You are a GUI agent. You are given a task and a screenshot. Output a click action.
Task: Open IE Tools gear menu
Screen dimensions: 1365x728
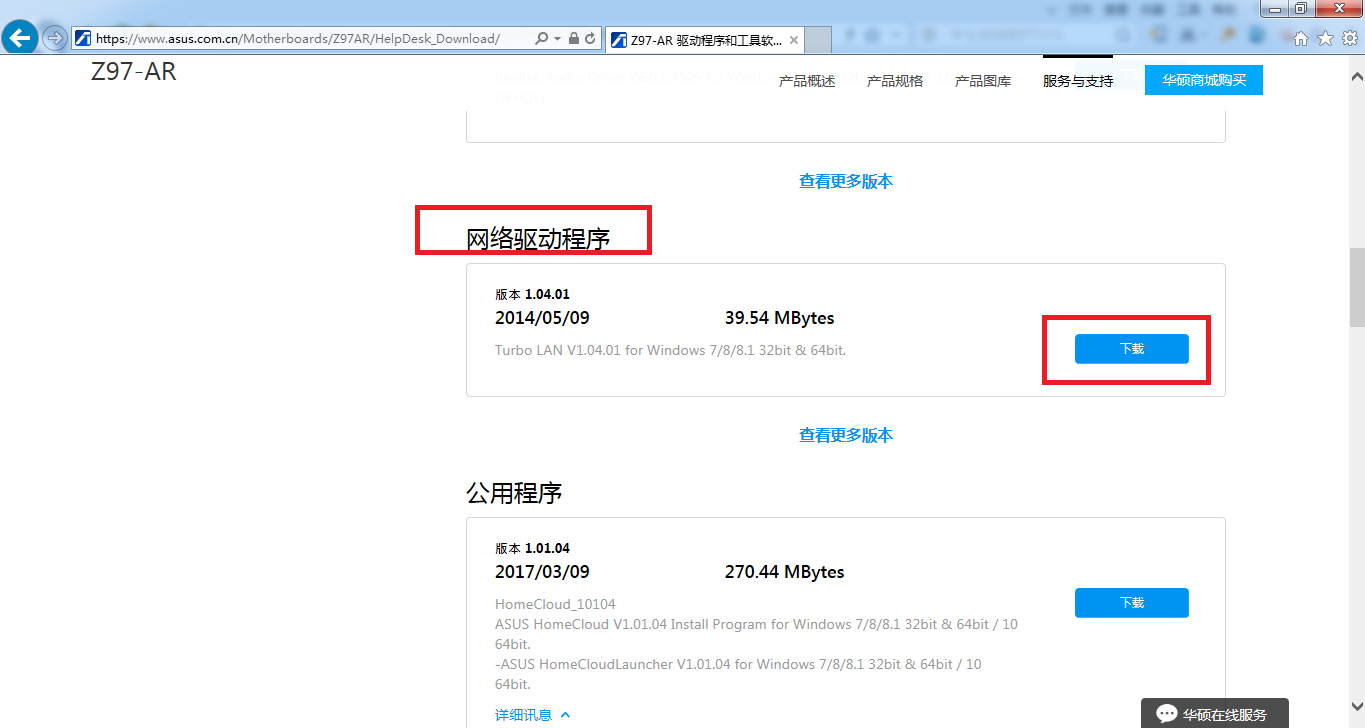point(1349,38)
